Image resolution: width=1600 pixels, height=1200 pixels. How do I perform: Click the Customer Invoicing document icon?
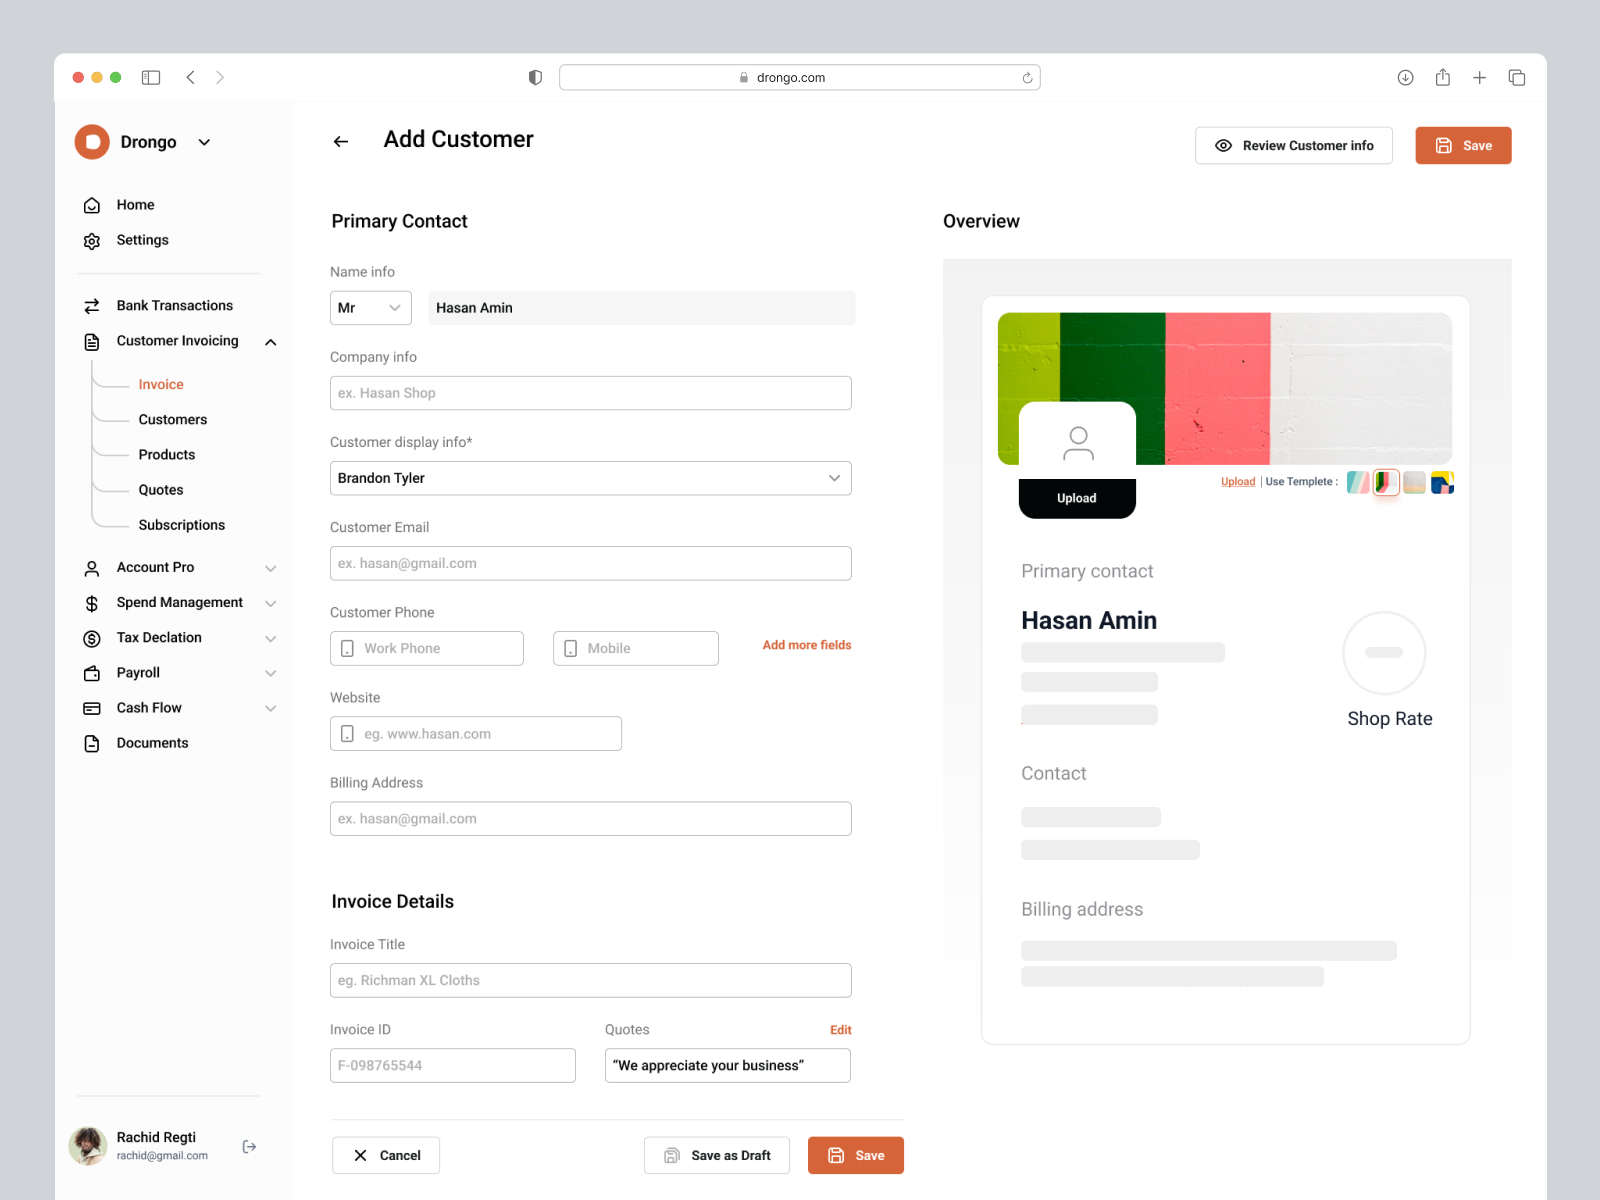91,341
